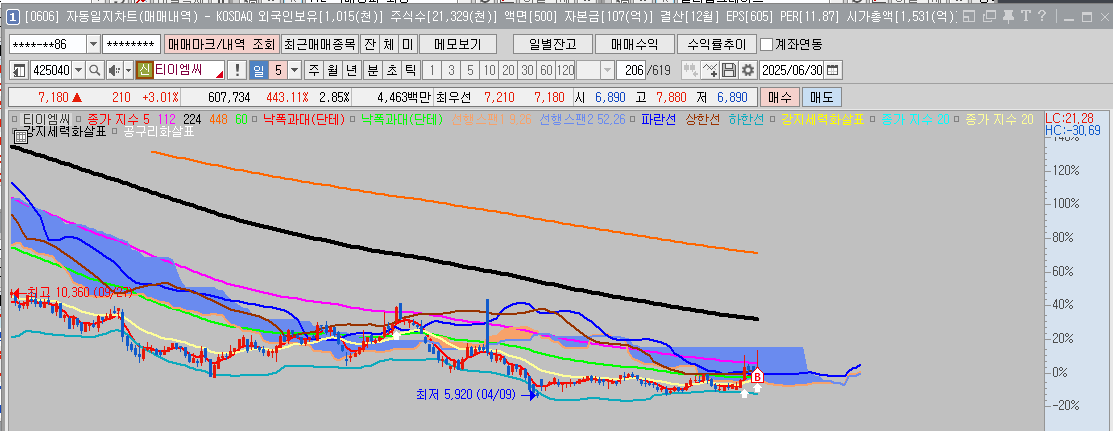Click the pink 매수 buy button
The width and height of the screenshot is (1113, 431).
[x=779, y=97]
